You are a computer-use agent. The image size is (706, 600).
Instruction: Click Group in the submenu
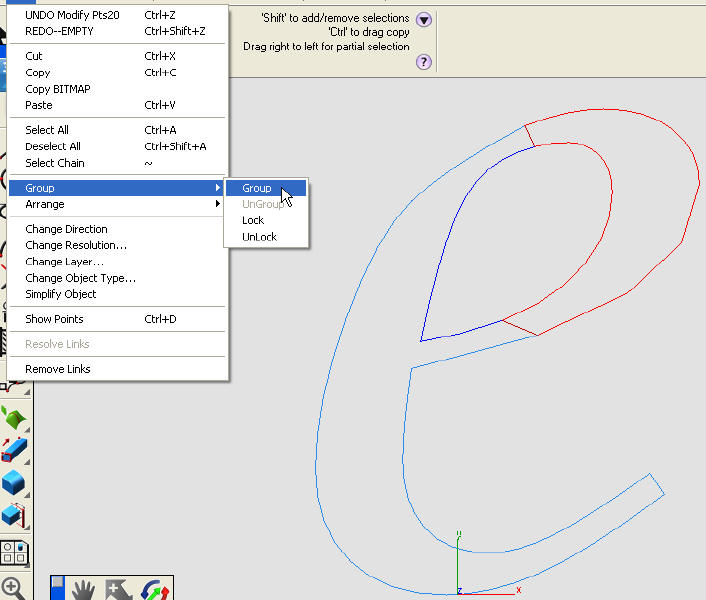[266, 188]
